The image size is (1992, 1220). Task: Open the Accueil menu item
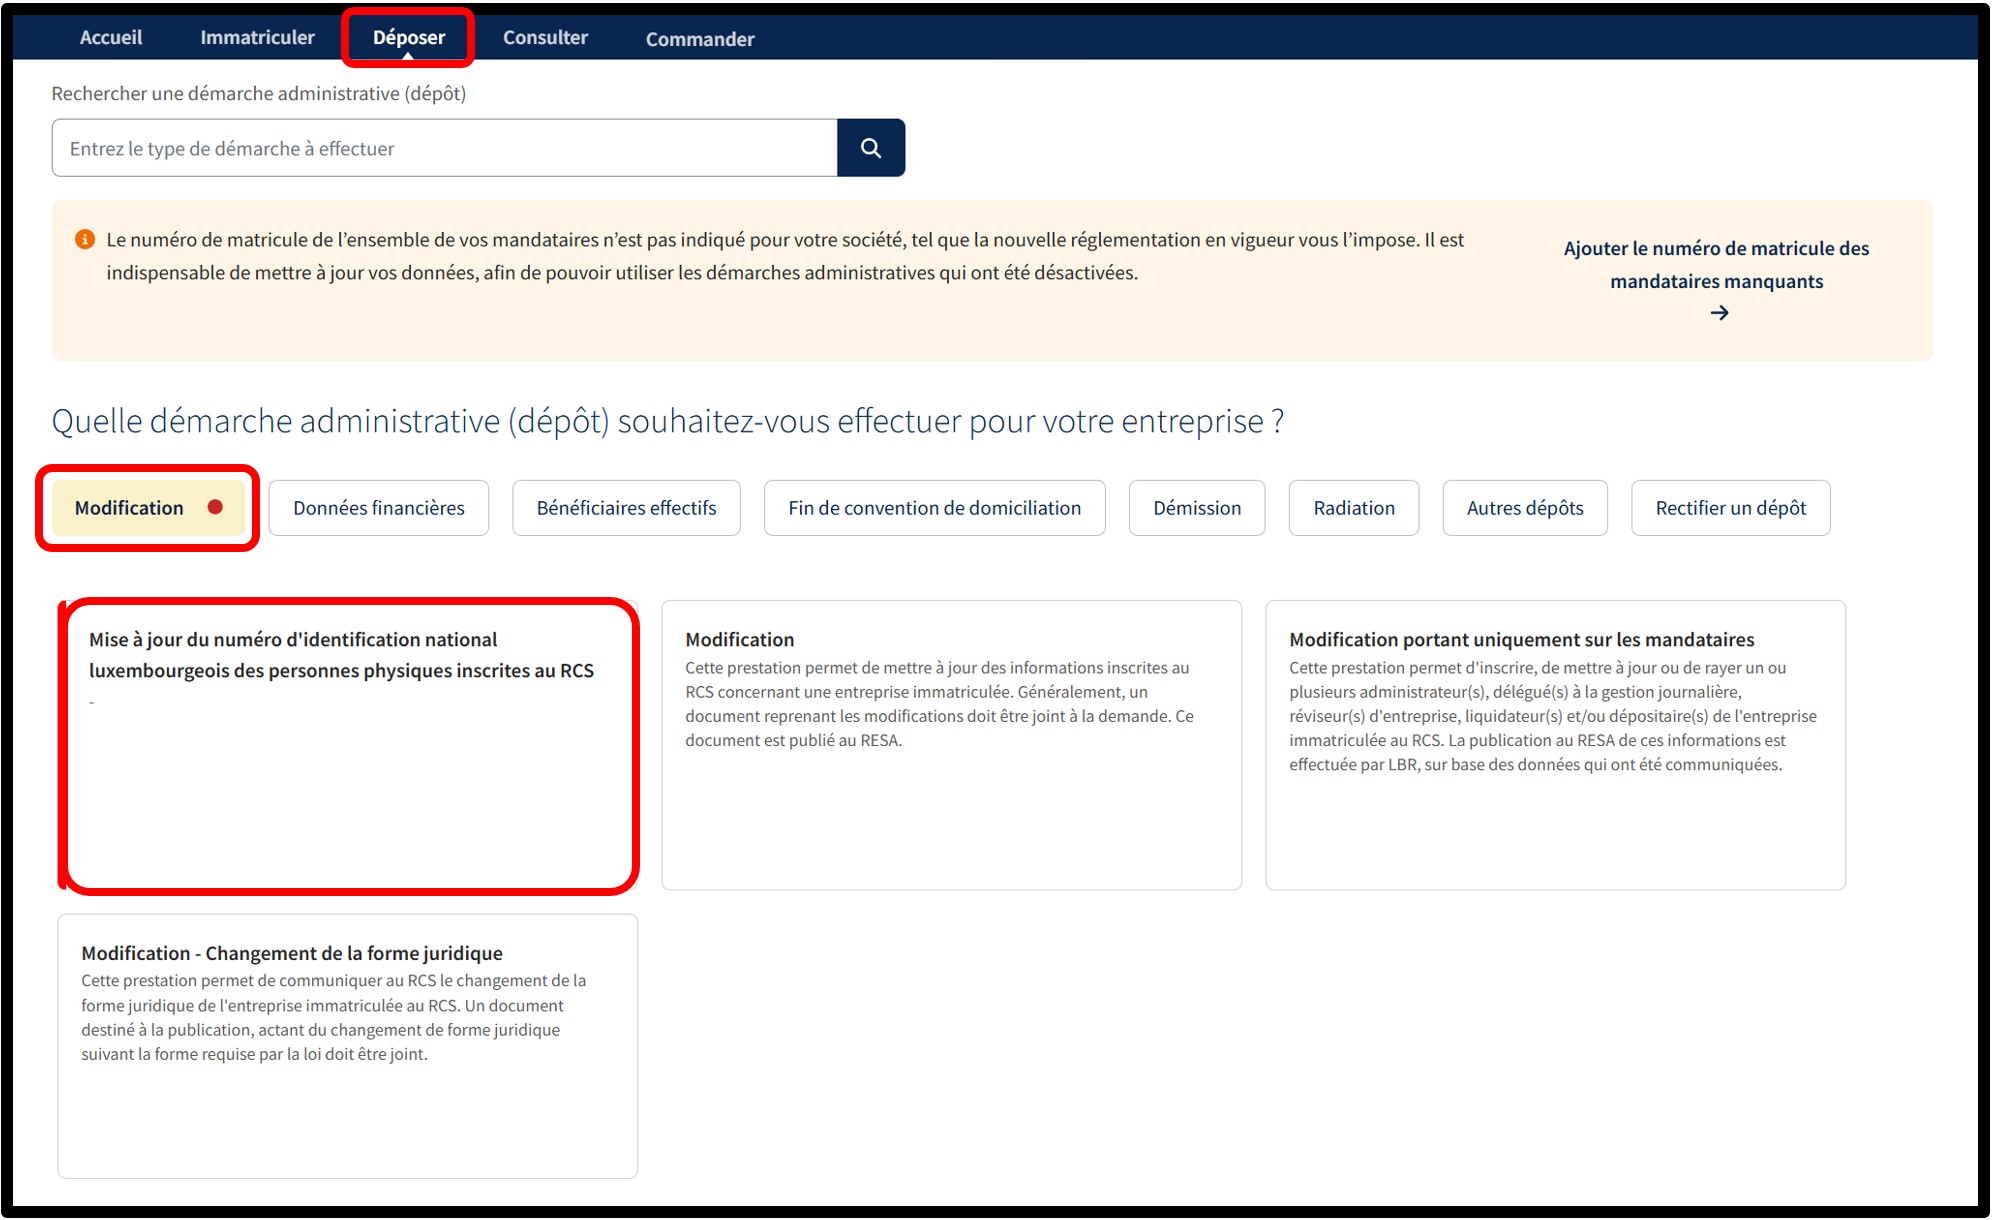pyautogui.click(x=111, y=37)
